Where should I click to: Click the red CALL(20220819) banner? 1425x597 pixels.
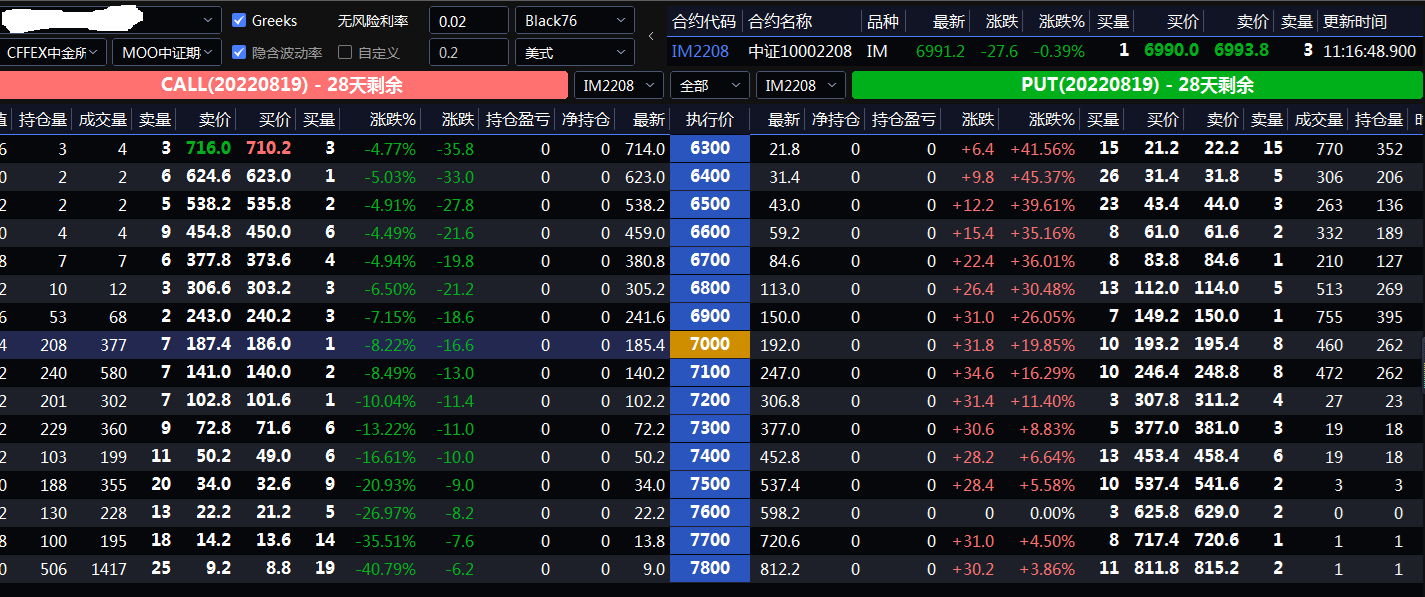(x=282, y=86)
